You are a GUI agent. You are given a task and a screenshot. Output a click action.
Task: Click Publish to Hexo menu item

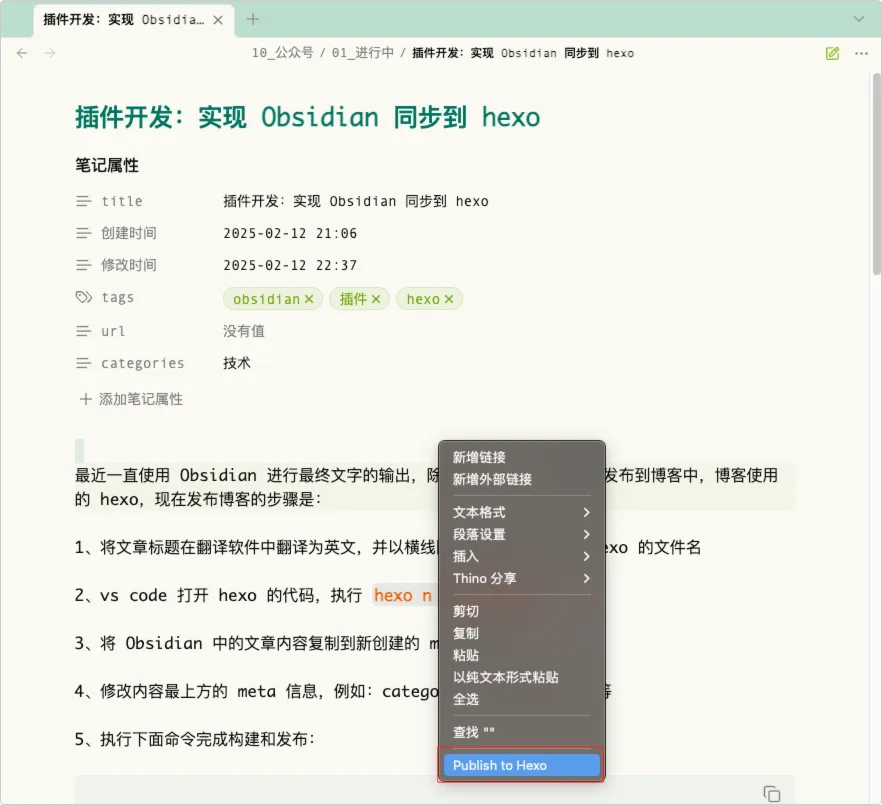[x=521, y=765]
